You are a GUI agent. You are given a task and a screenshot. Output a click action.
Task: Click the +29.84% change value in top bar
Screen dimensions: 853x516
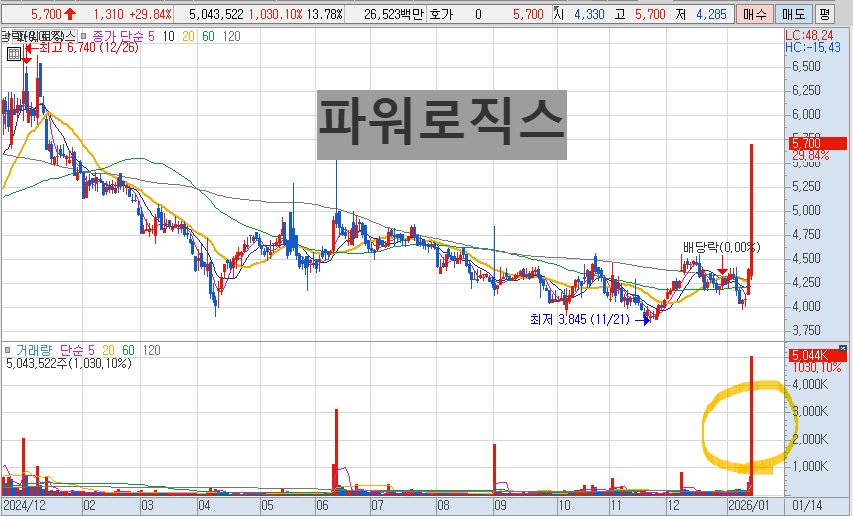[149, 14]
